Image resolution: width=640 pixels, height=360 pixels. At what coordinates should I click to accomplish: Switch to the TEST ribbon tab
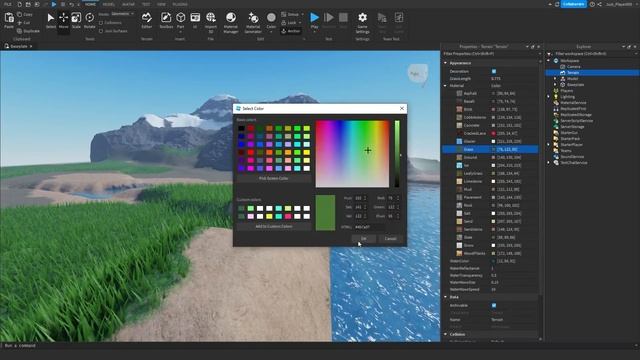click(x=146, y=4)
